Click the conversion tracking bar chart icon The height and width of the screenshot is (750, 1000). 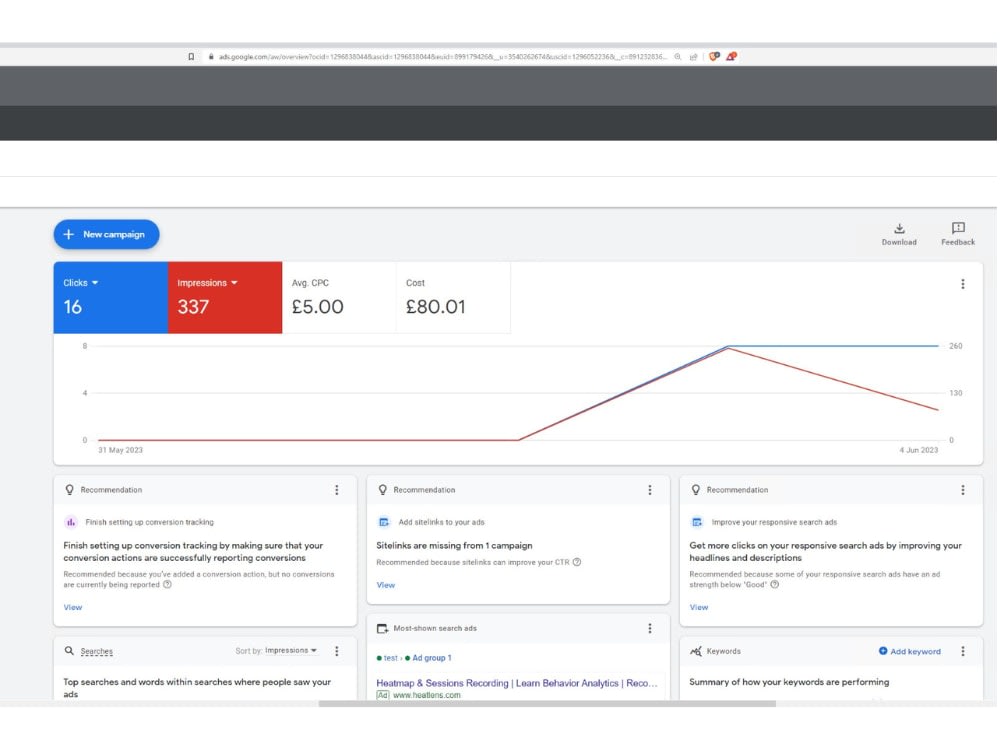pos(71,522)
